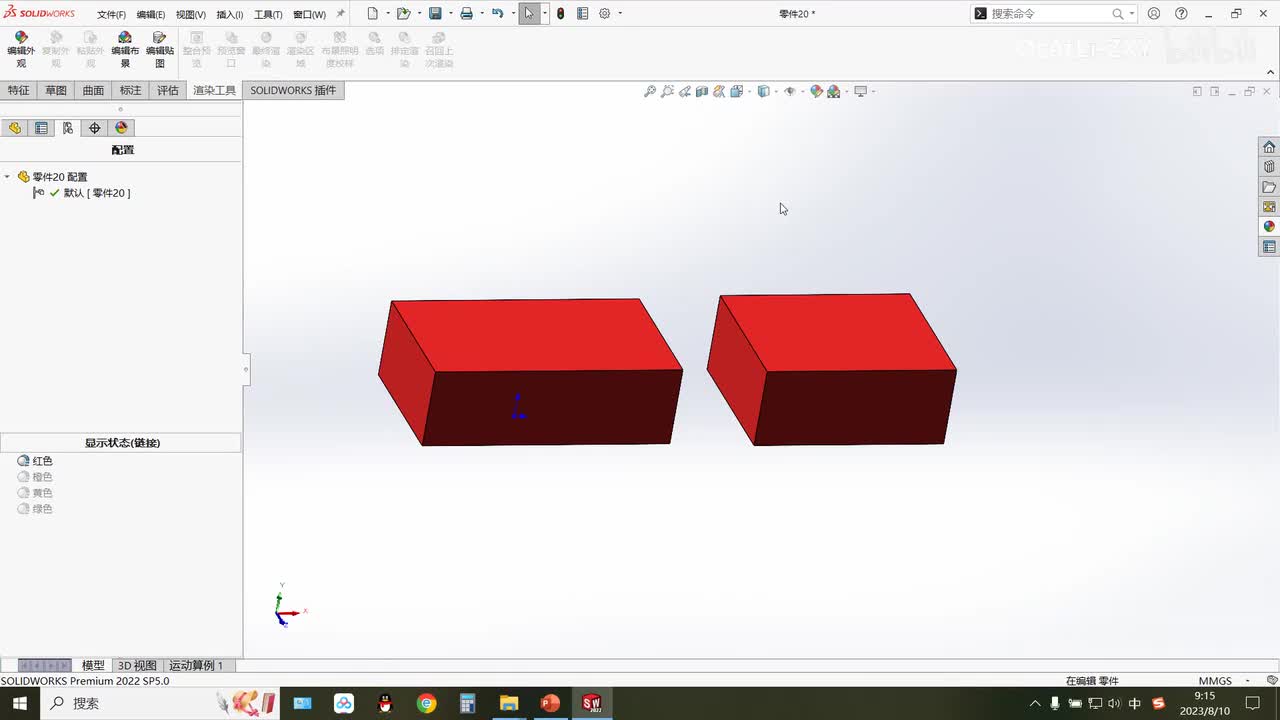Open the File Properties icon

[582, 14]
